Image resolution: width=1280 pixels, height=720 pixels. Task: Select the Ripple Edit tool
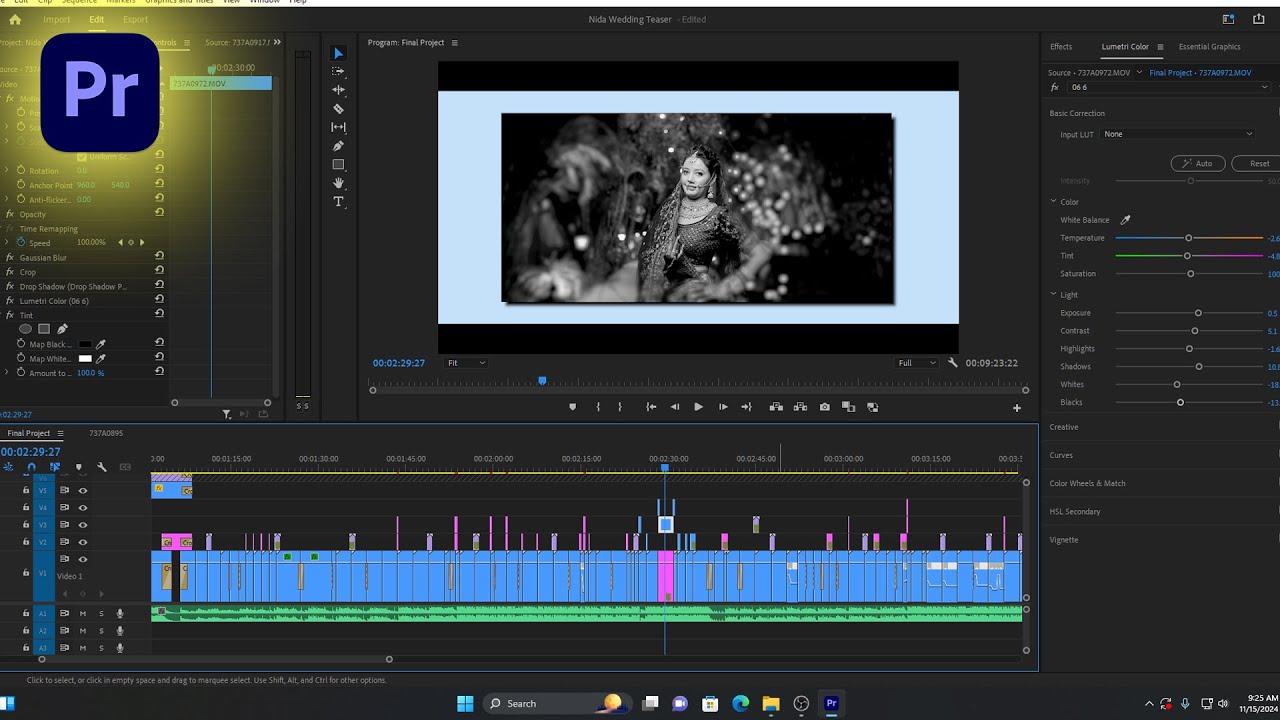(x=338, y=90)
